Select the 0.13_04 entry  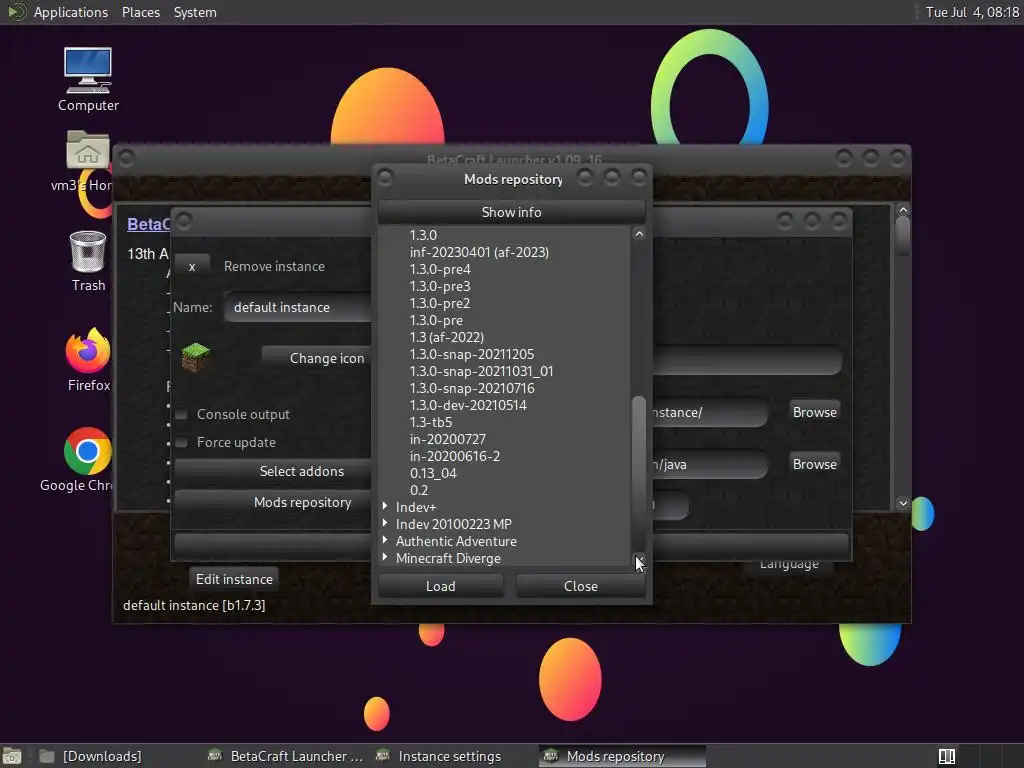[x=433, y=473]
